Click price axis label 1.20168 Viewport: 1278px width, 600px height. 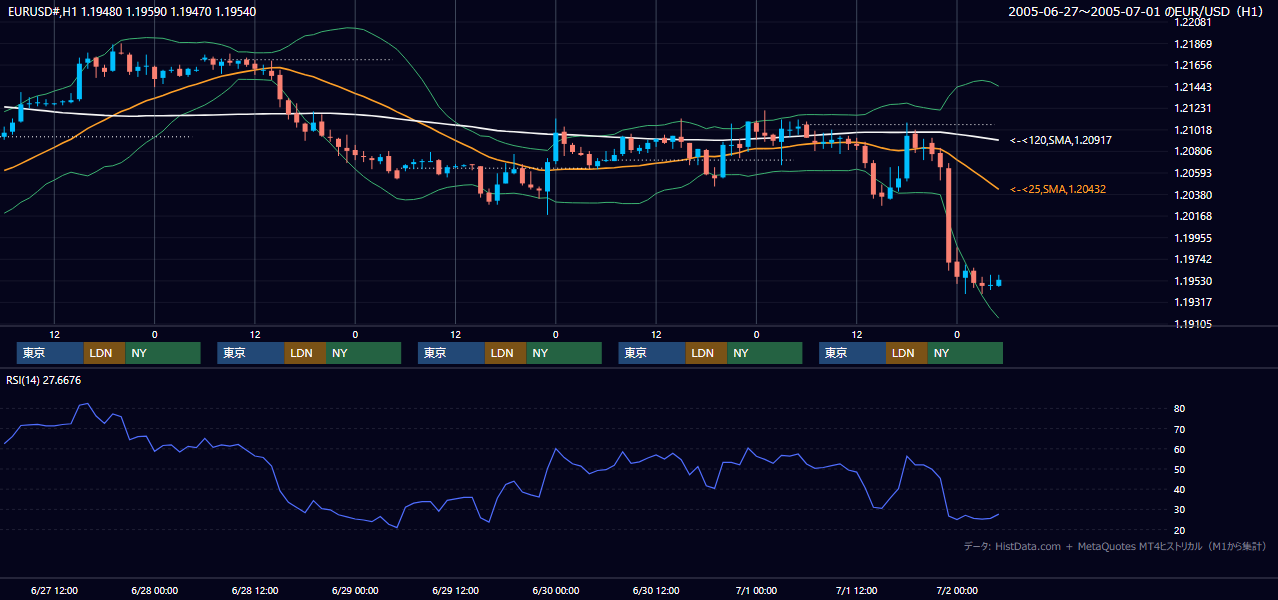1193,216
